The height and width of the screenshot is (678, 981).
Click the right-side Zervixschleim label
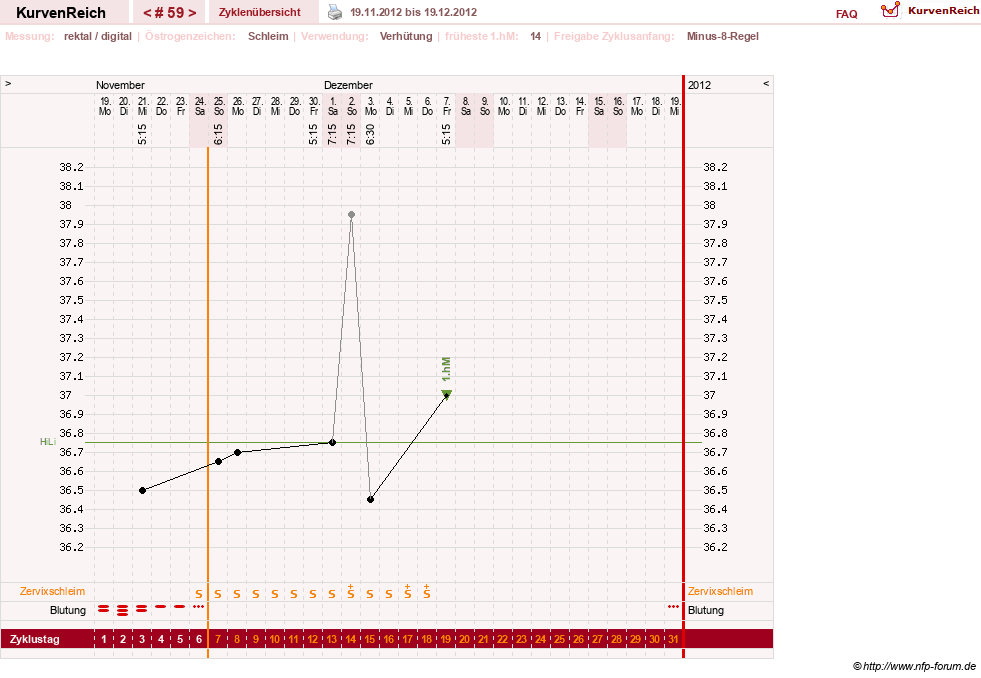[x=720, y=591]
